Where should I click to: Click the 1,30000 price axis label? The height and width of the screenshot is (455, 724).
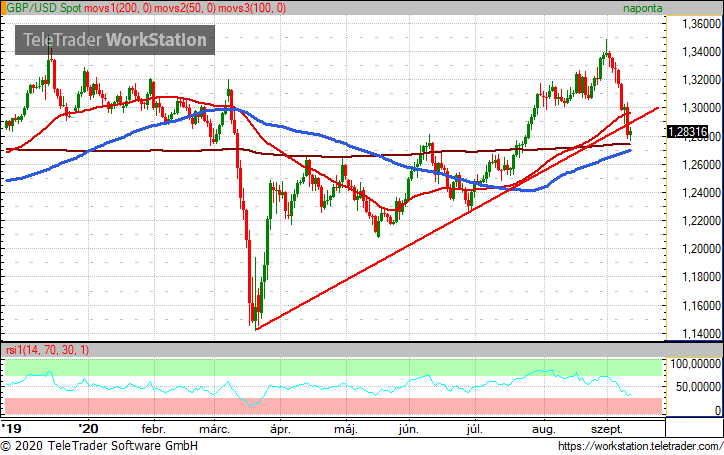pos(701,108)
